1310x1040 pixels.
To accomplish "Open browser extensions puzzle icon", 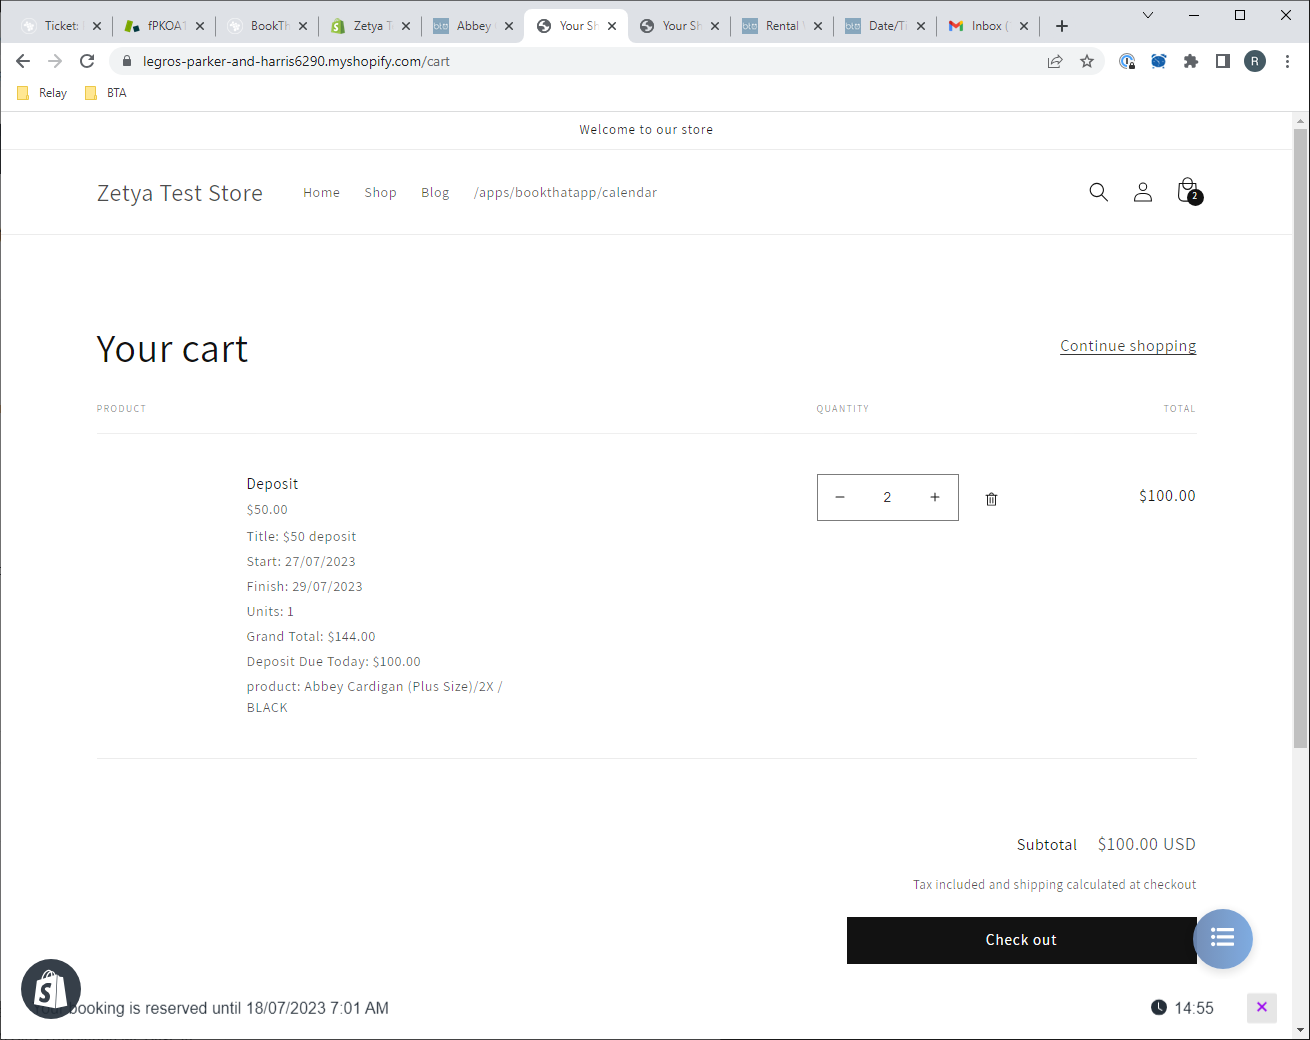I will click(1190, 61).
